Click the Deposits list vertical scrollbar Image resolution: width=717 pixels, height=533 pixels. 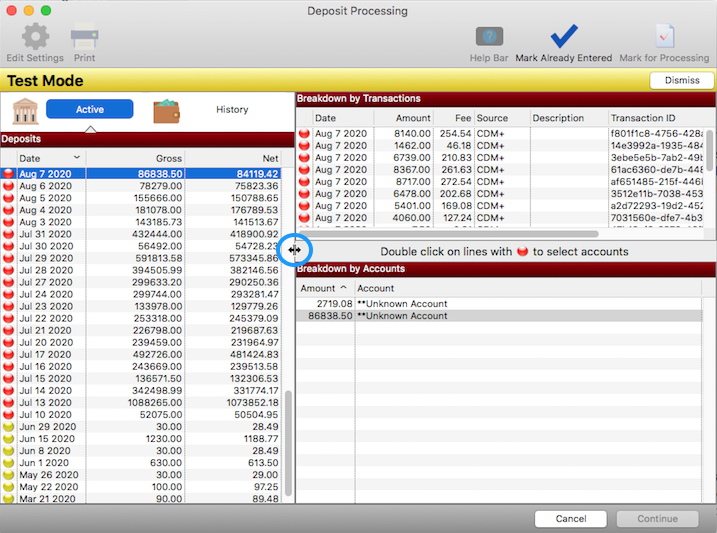pos(289,440)
